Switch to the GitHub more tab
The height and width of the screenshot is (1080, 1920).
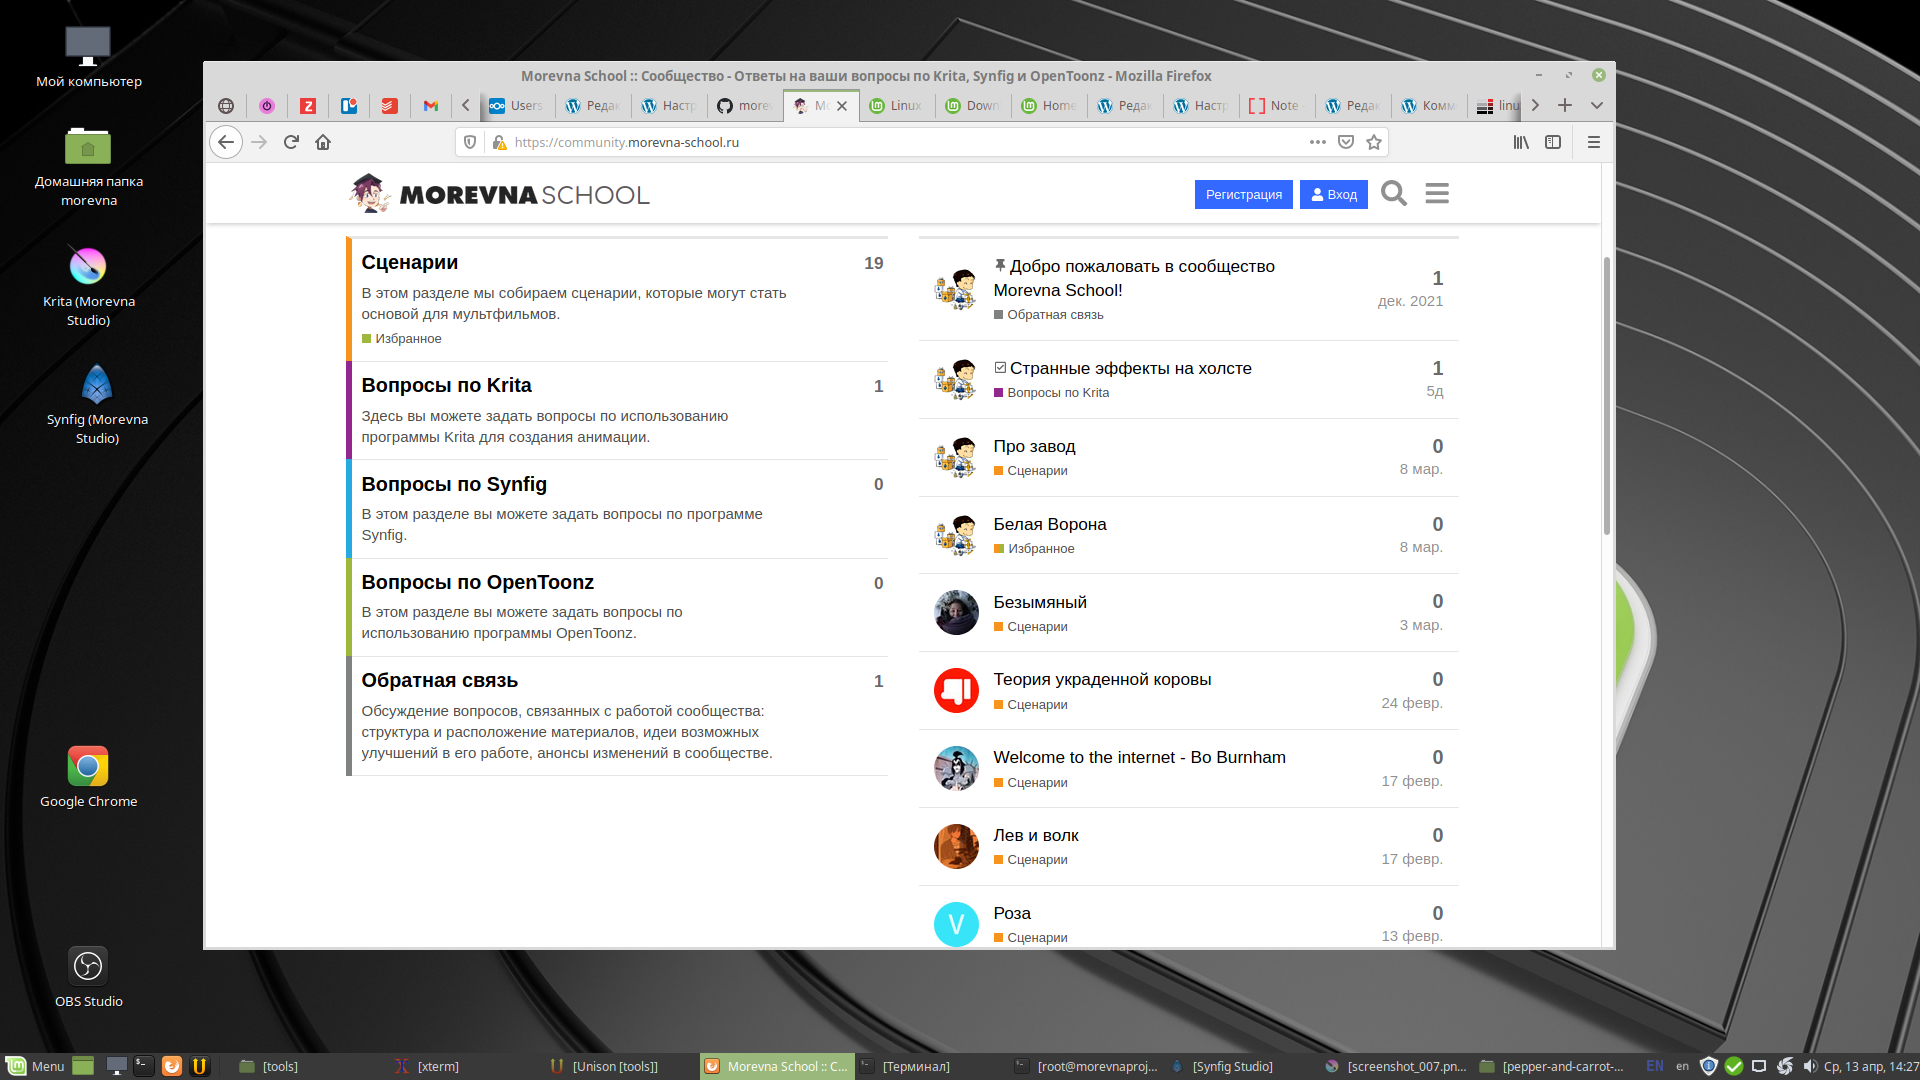[x=744, y=105]
